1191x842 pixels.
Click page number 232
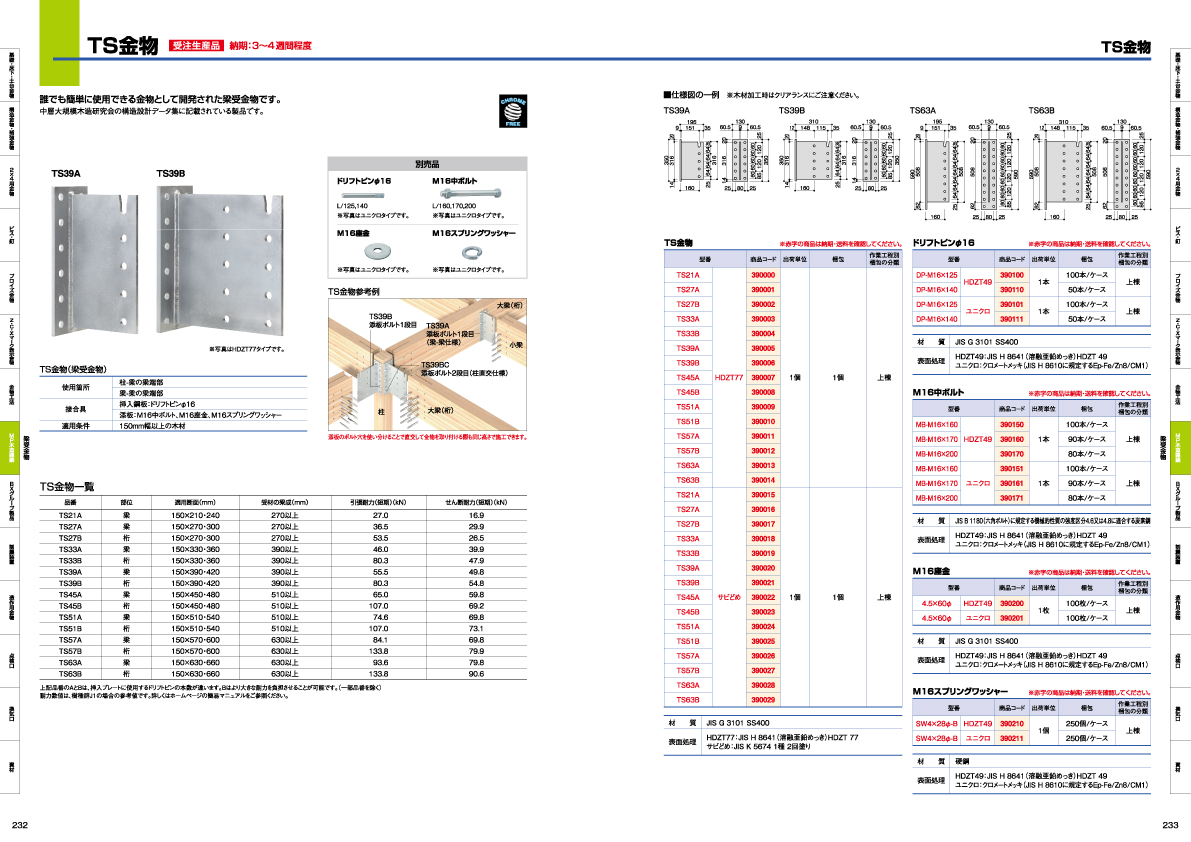(21, 825)
